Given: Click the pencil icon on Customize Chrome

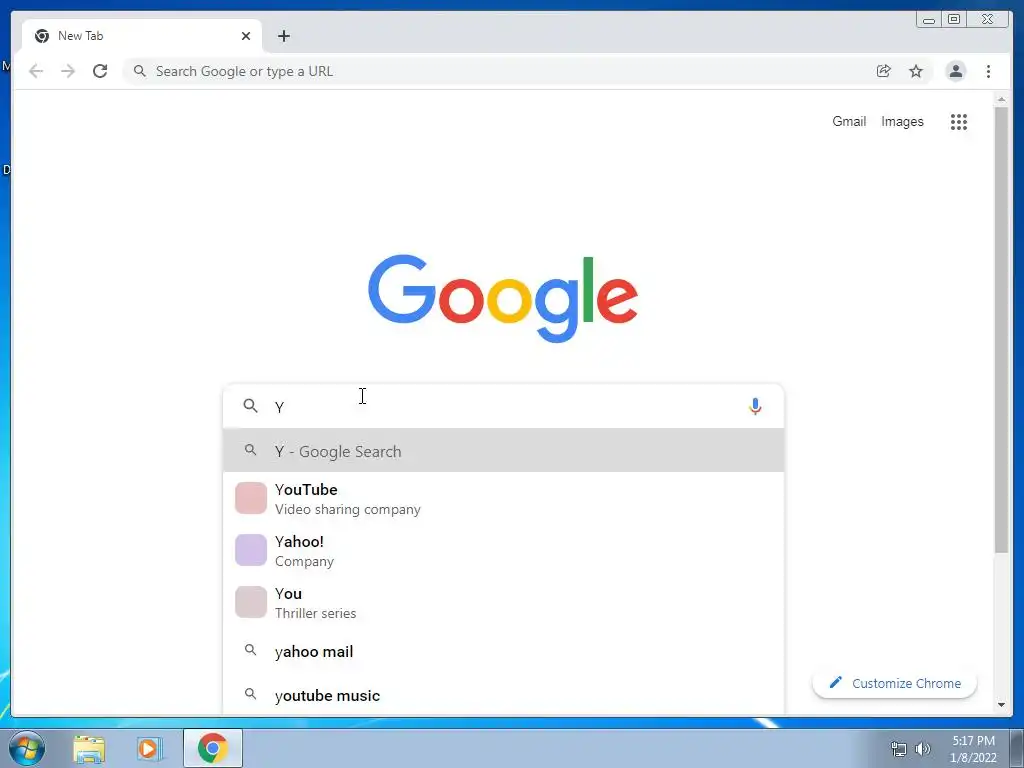Looking at the screenshot, I should tap(835, 682).
